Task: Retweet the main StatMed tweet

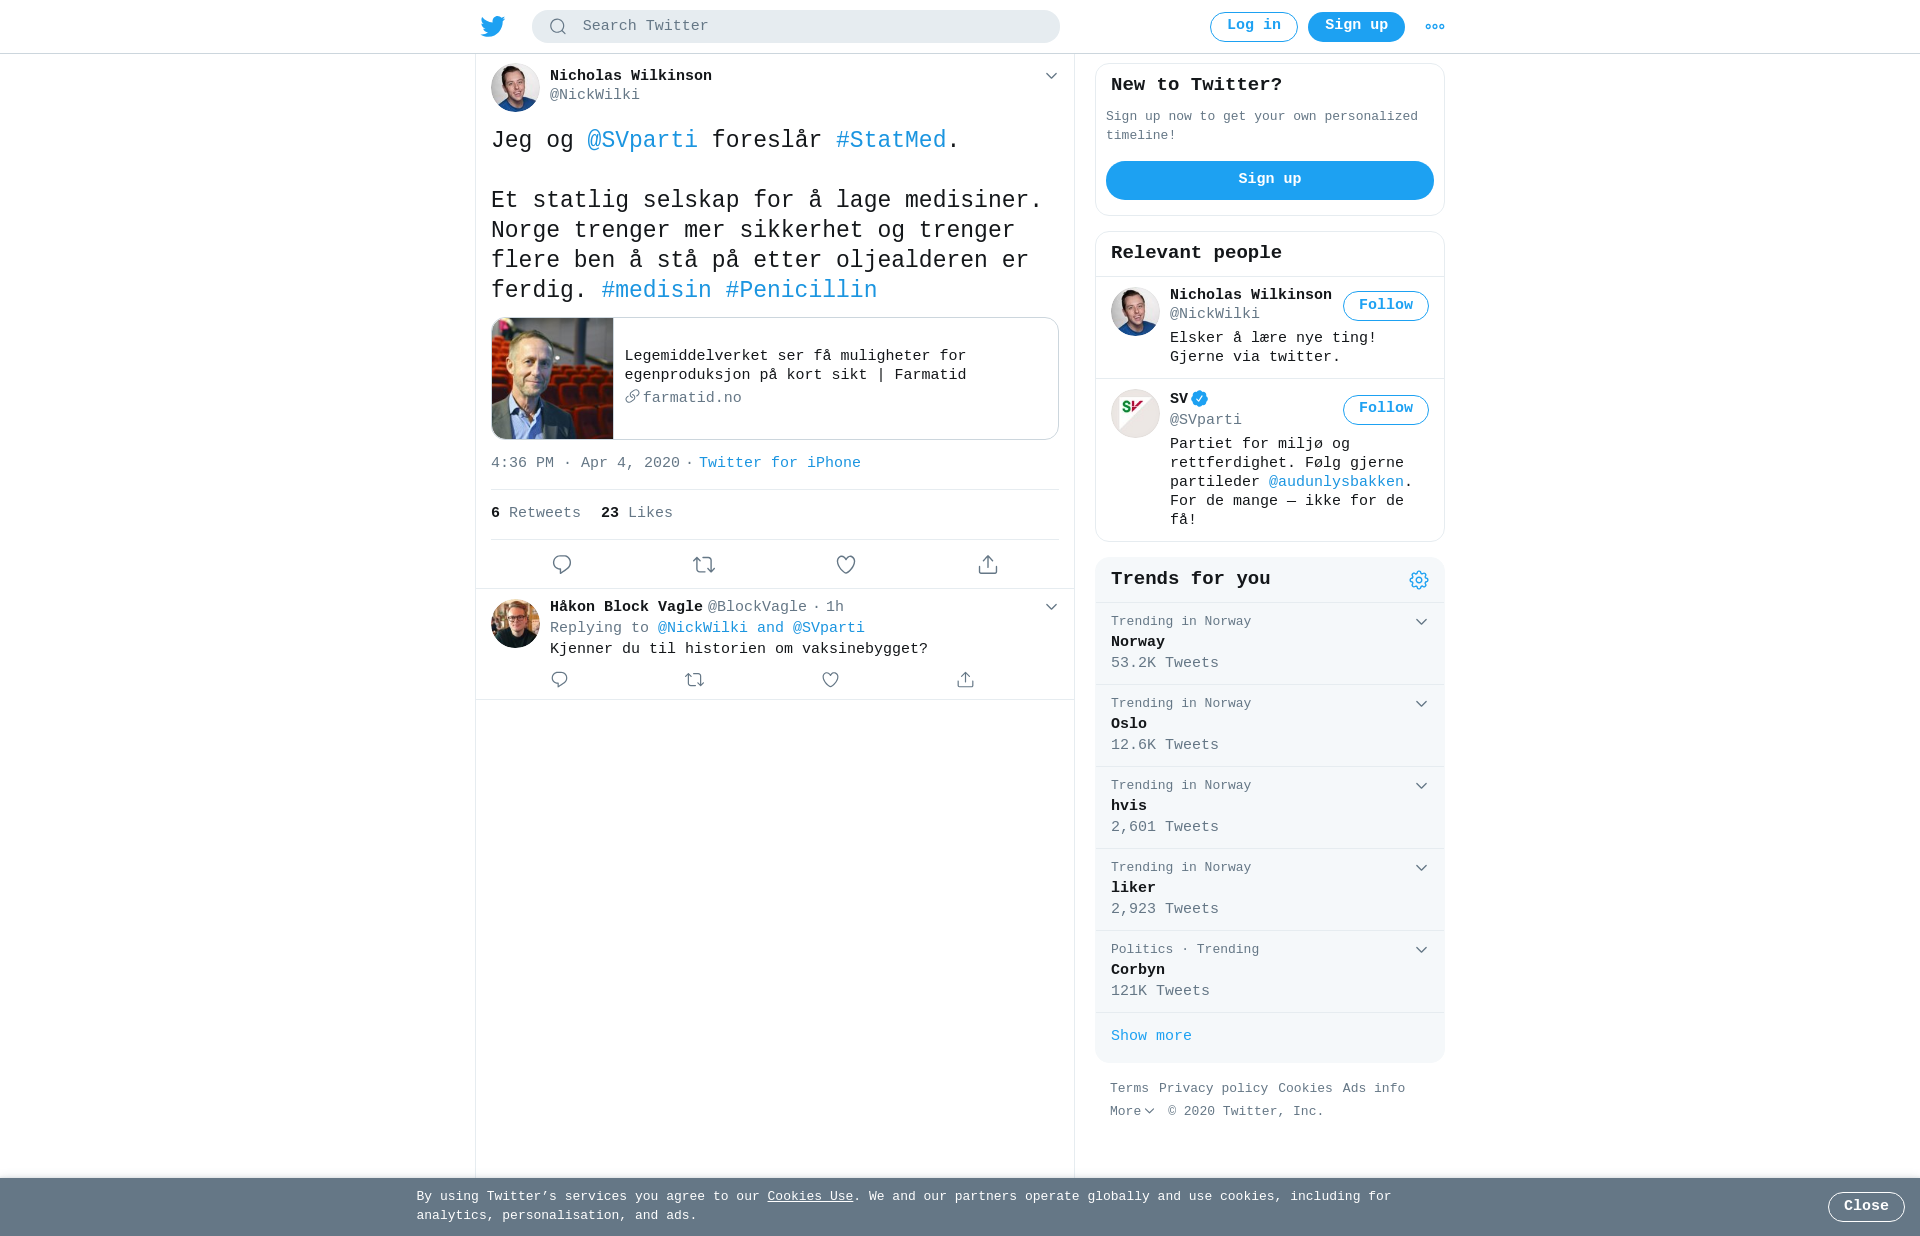Action: point(704,565)
